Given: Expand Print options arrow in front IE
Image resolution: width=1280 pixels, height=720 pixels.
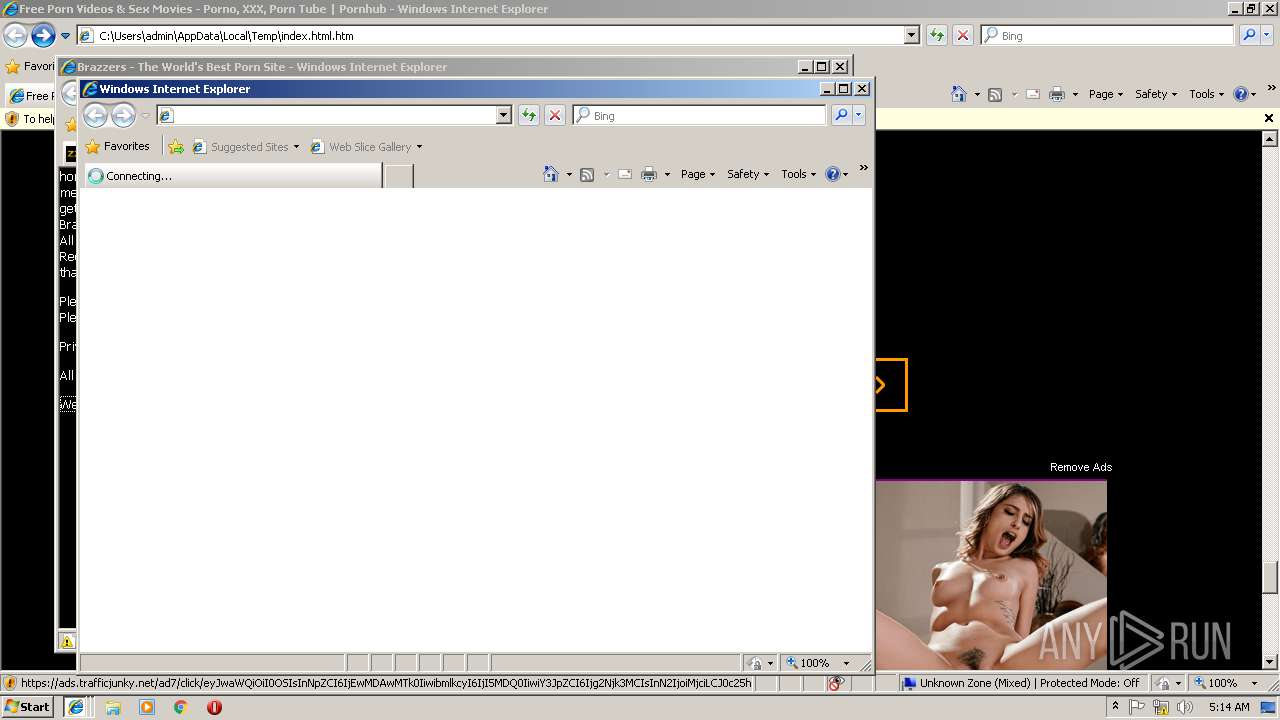Looking at the screenshot, I should (x=667, y=175).
